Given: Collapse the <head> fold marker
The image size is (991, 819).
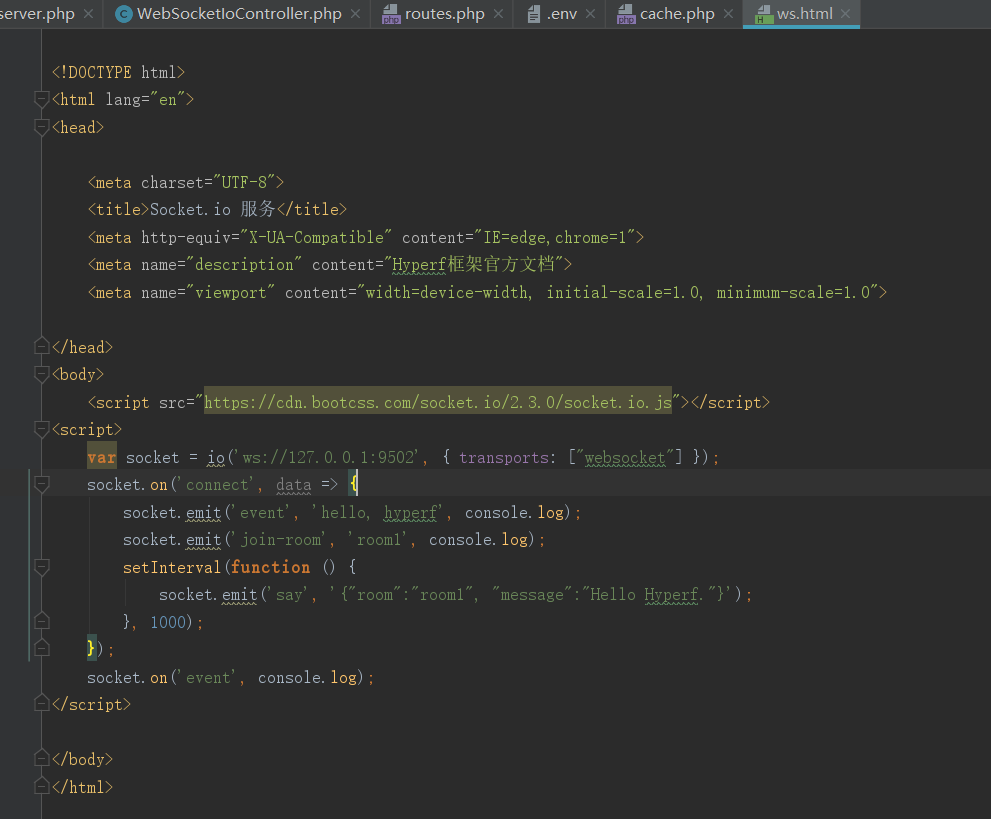Looking at the screenshot, I should point(42,127).
